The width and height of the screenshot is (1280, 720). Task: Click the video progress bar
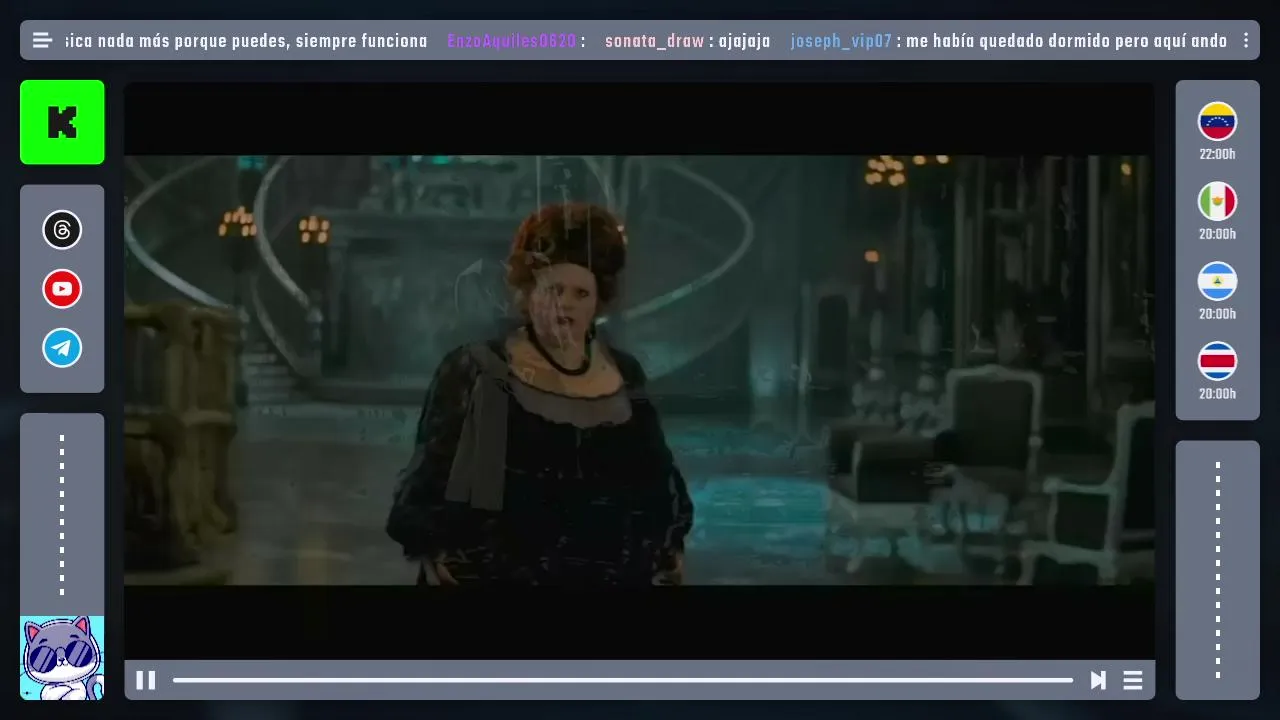point(623,680)
